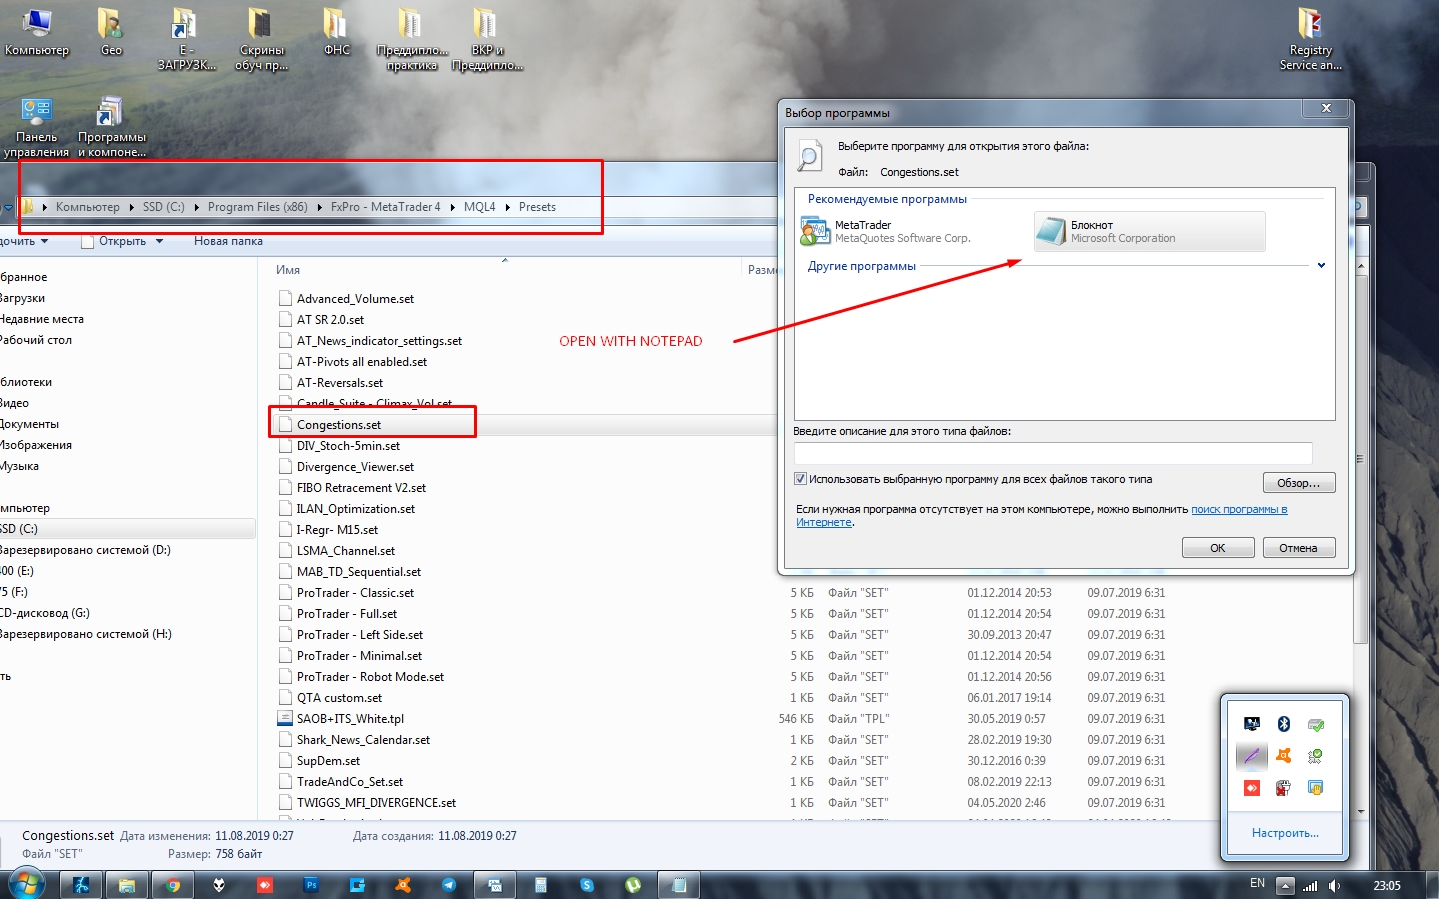Toggle the use selected program for all files checkbox
Viewport: 1439px width, 899px height.
[800, 479]
